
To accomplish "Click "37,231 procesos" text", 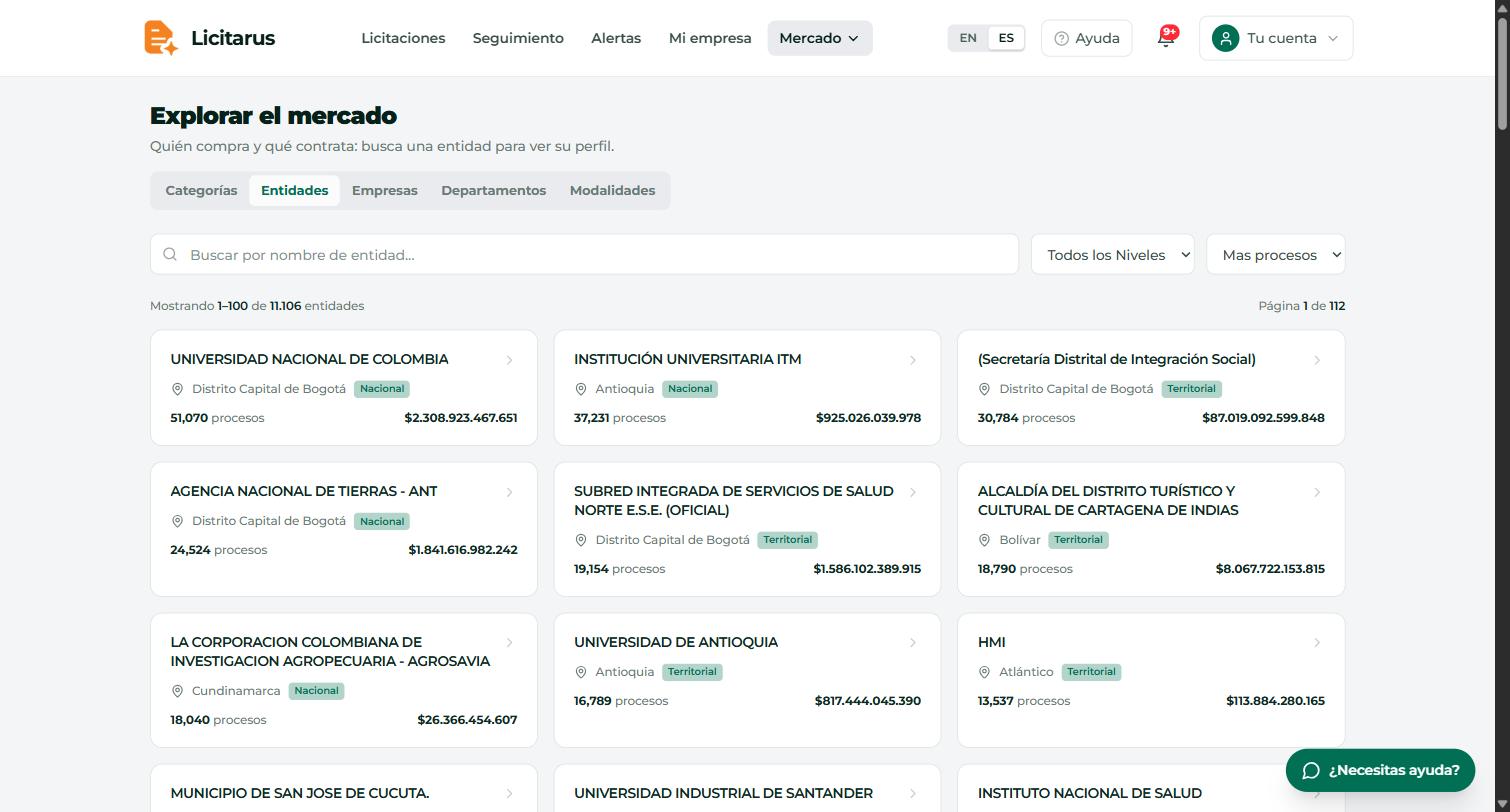I will (x=620, y=418).
